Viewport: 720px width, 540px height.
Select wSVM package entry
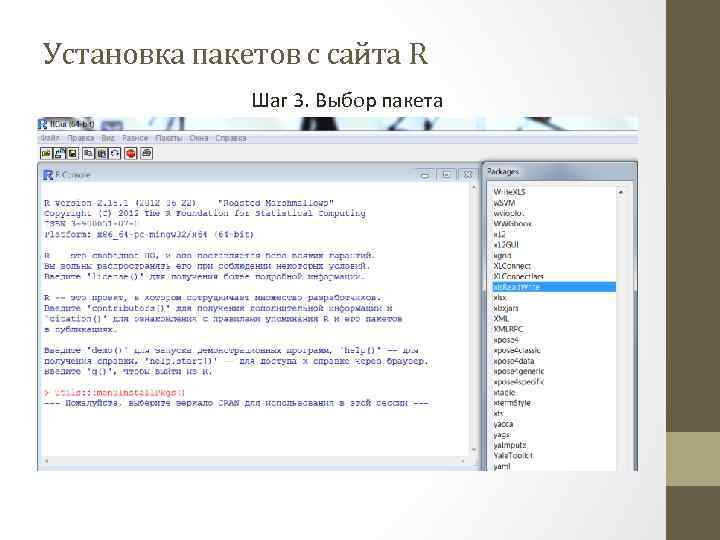504,202
